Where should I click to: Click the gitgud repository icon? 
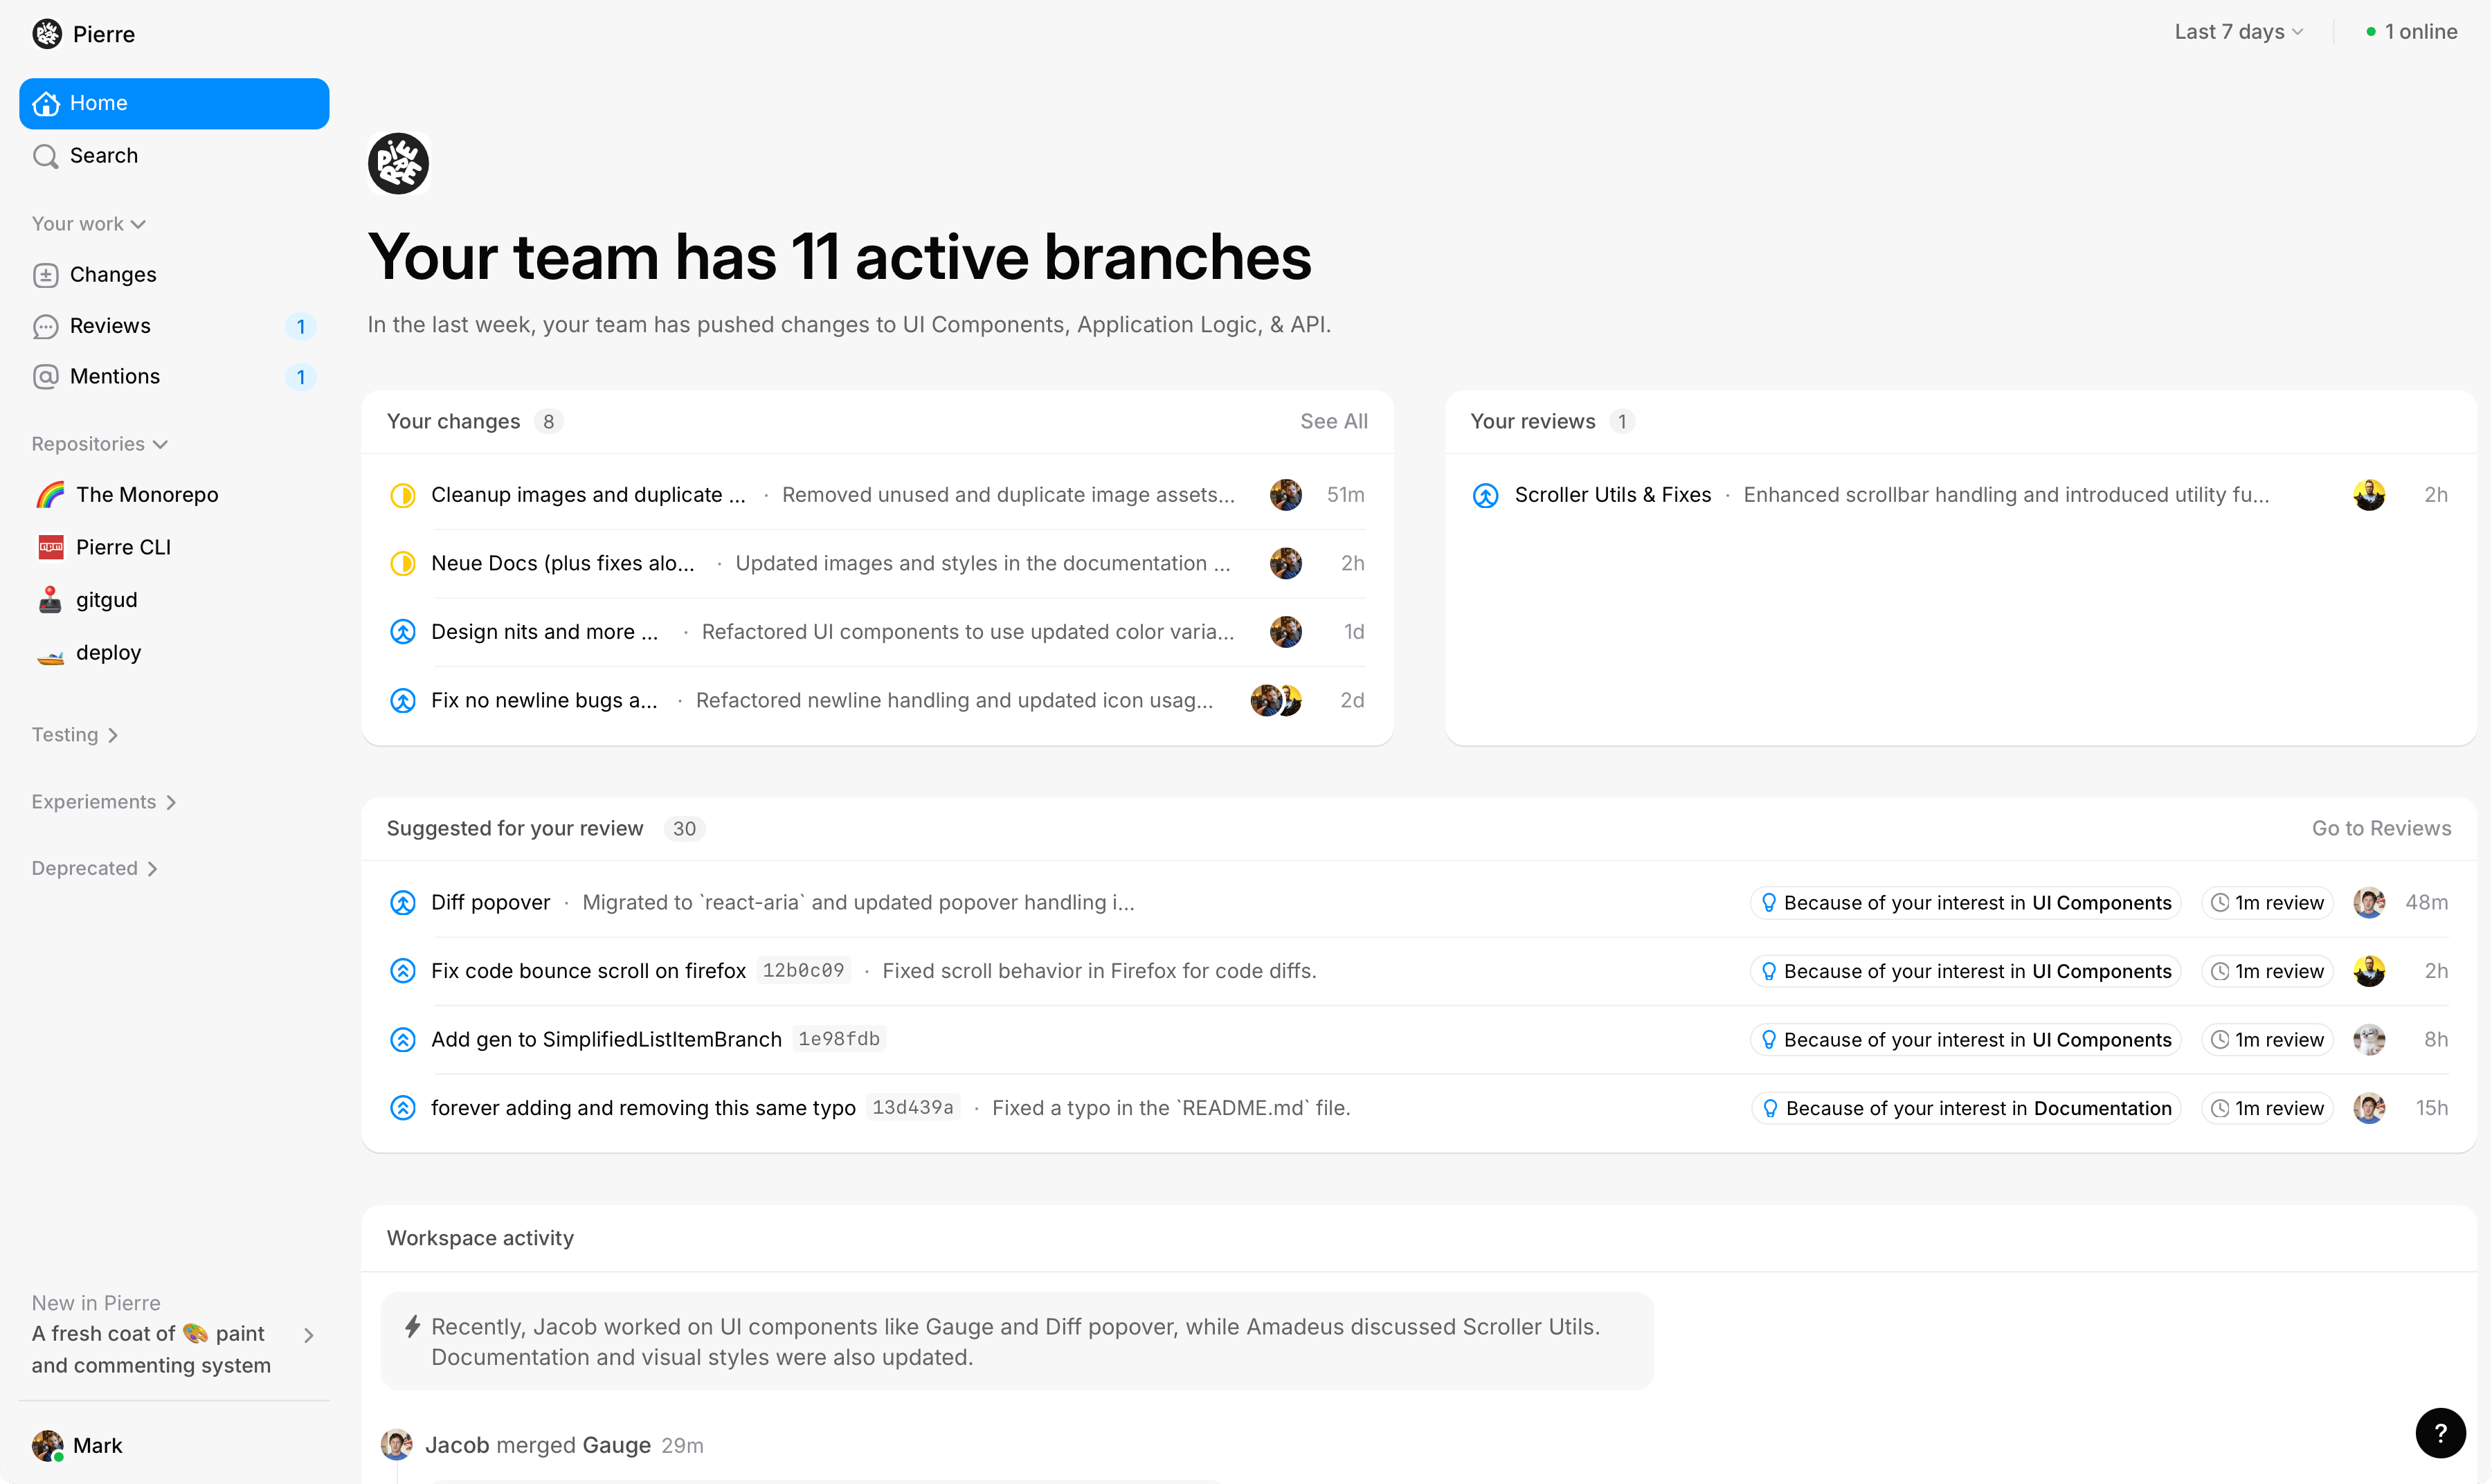[x=50, y=600]
